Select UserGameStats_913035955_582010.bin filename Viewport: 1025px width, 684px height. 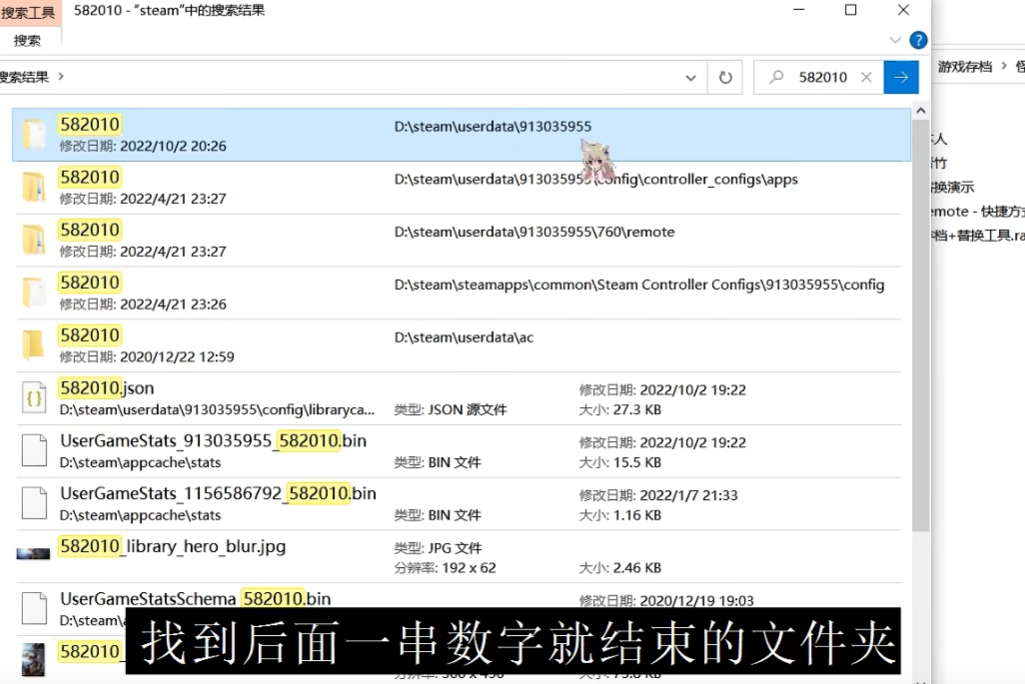(213, 441)
